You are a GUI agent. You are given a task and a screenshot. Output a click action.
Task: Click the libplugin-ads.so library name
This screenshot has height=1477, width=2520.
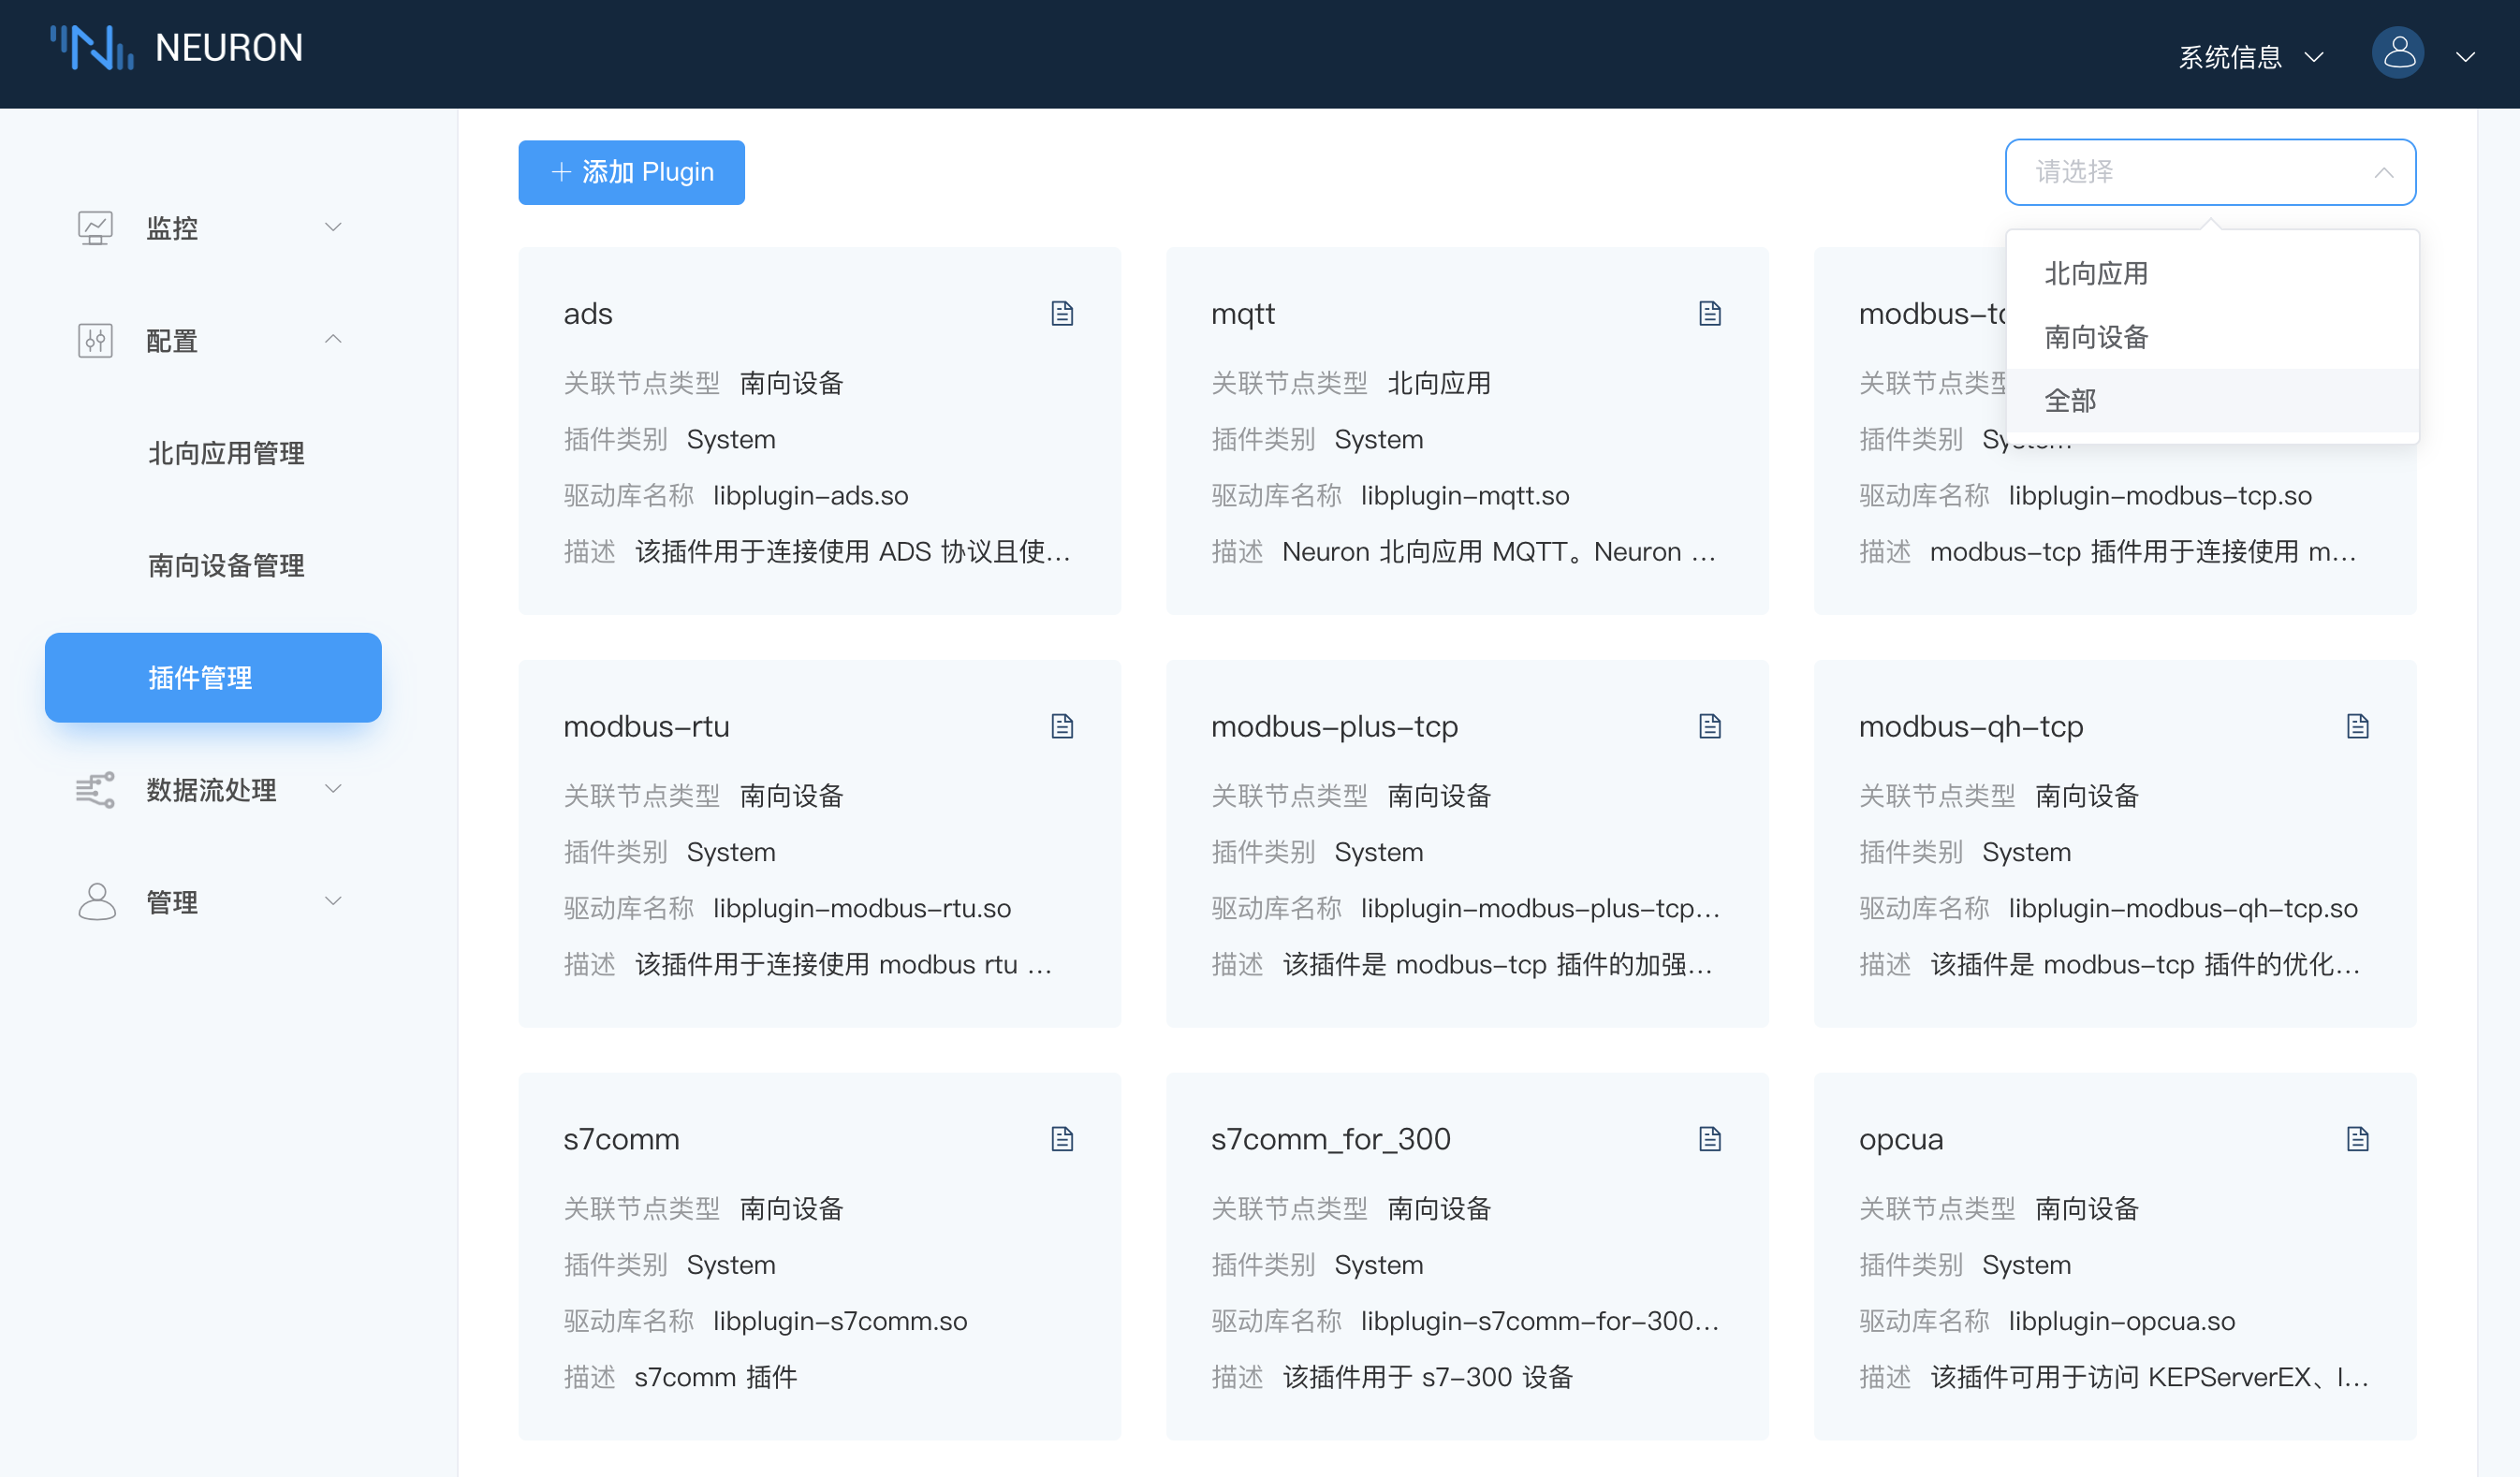click(811, 496)
